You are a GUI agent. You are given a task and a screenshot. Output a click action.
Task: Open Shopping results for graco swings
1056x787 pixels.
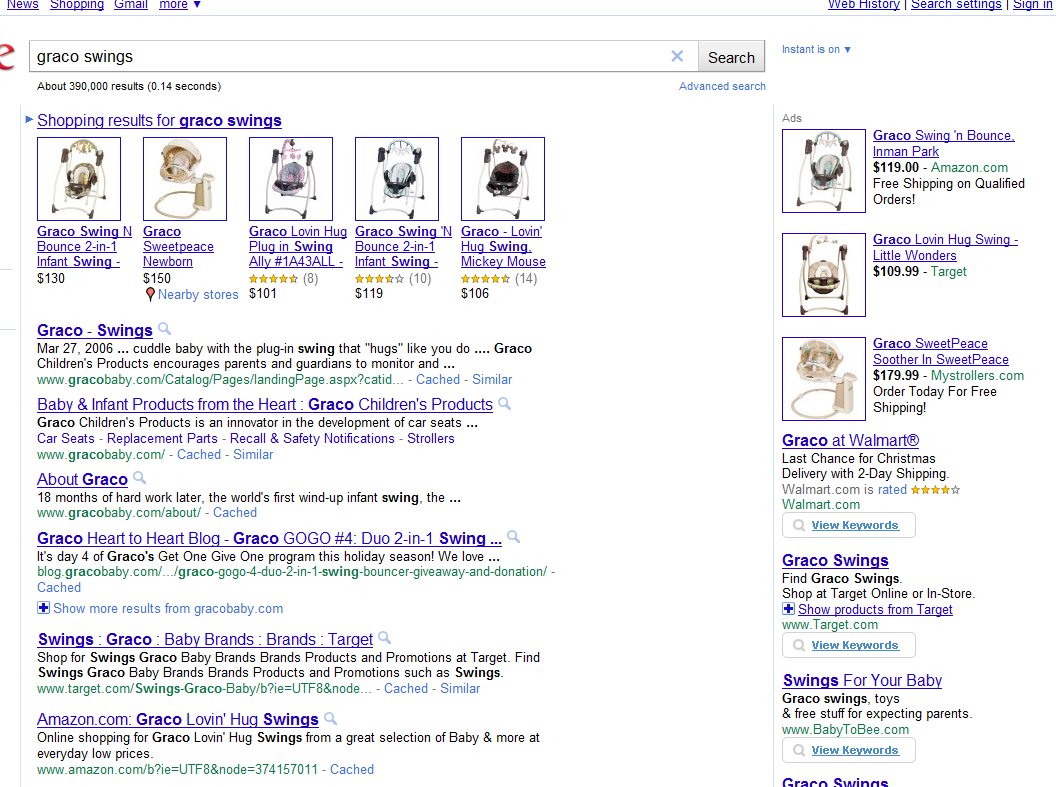coord(159,121)
